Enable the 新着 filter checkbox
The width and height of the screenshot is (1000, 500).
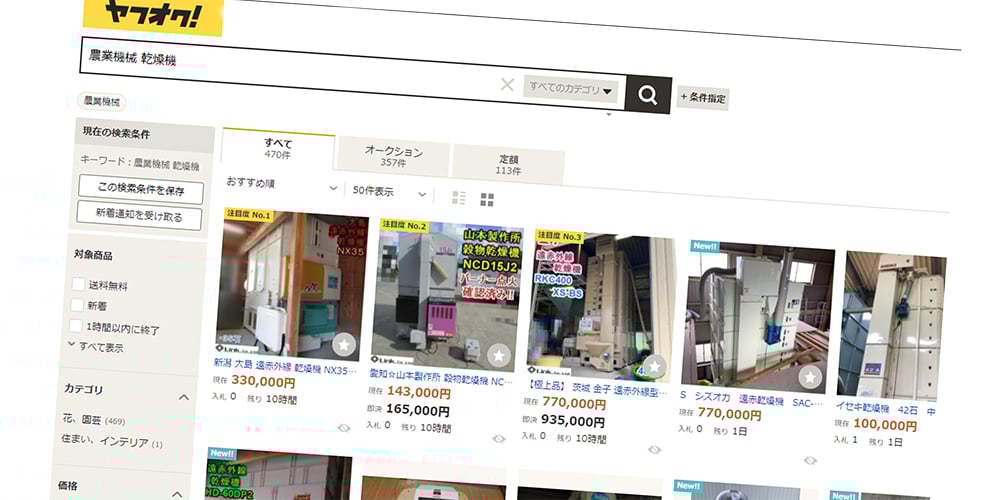click(78, 305)
